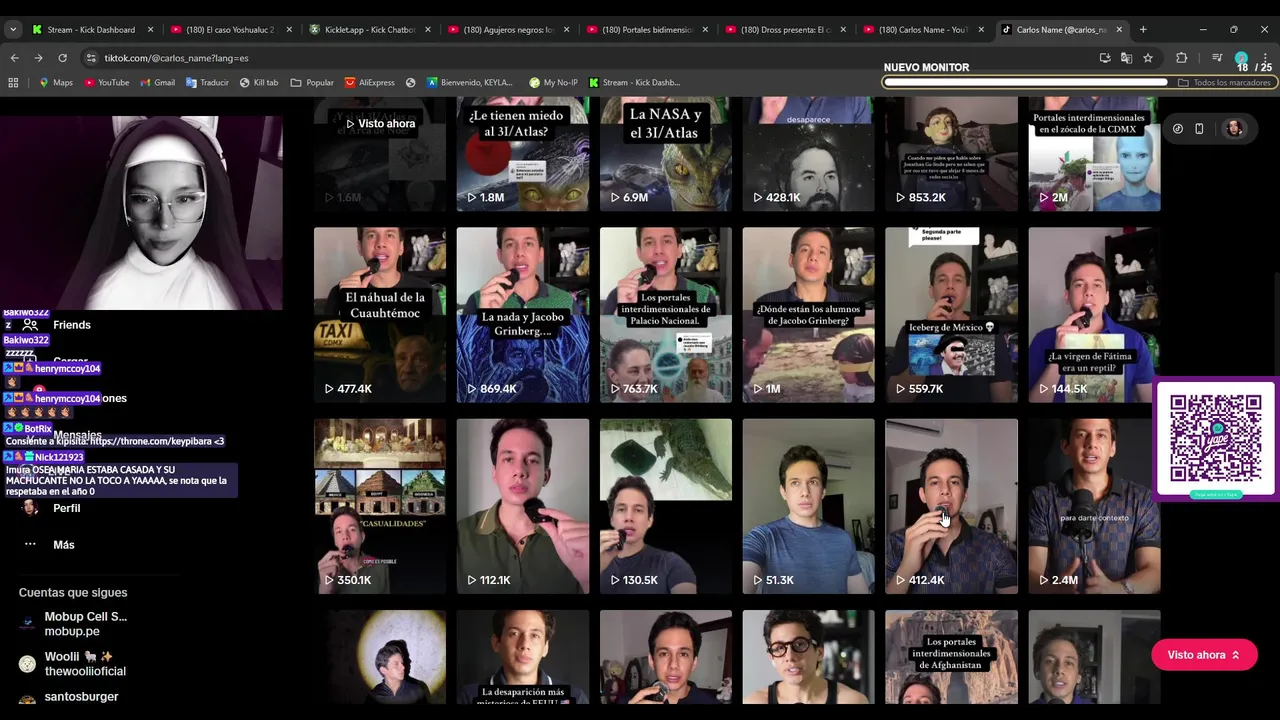Click the media control icon in browser toolbar
This screenshot has height=720, width=1280.
(1217, 58)
